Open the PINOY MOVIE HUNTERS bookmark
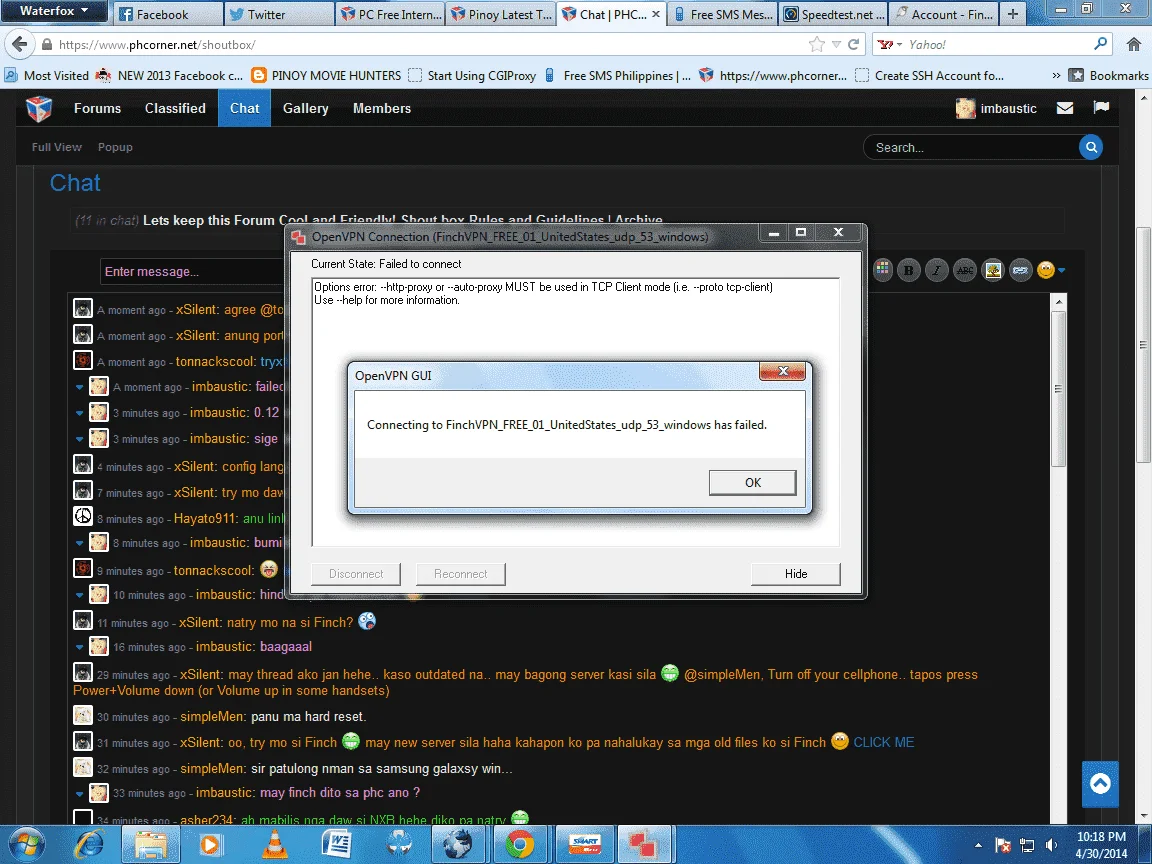 click(327, 76)
